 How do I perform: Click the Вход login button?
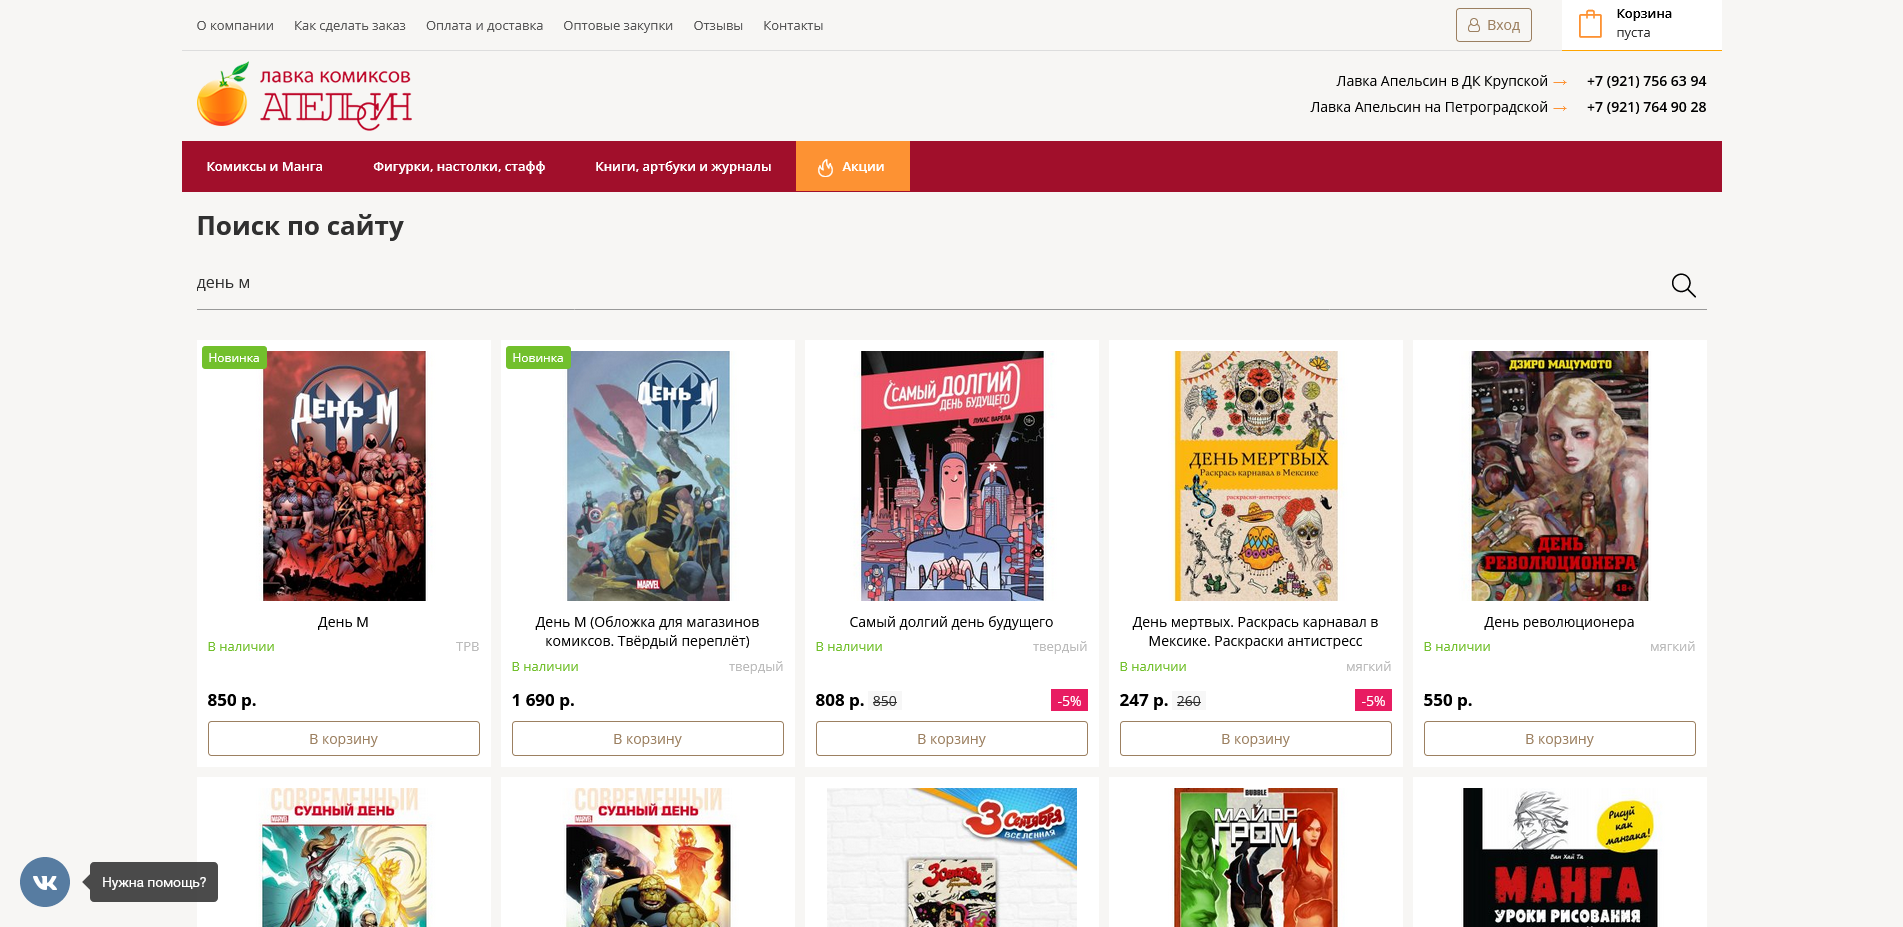tap(1494, 25)
